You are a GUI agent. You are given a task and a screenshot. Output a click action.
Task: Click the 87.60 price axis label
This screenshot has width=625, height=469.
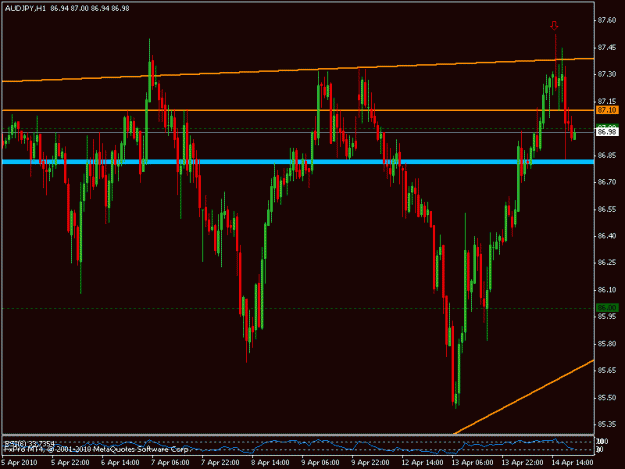607,20
